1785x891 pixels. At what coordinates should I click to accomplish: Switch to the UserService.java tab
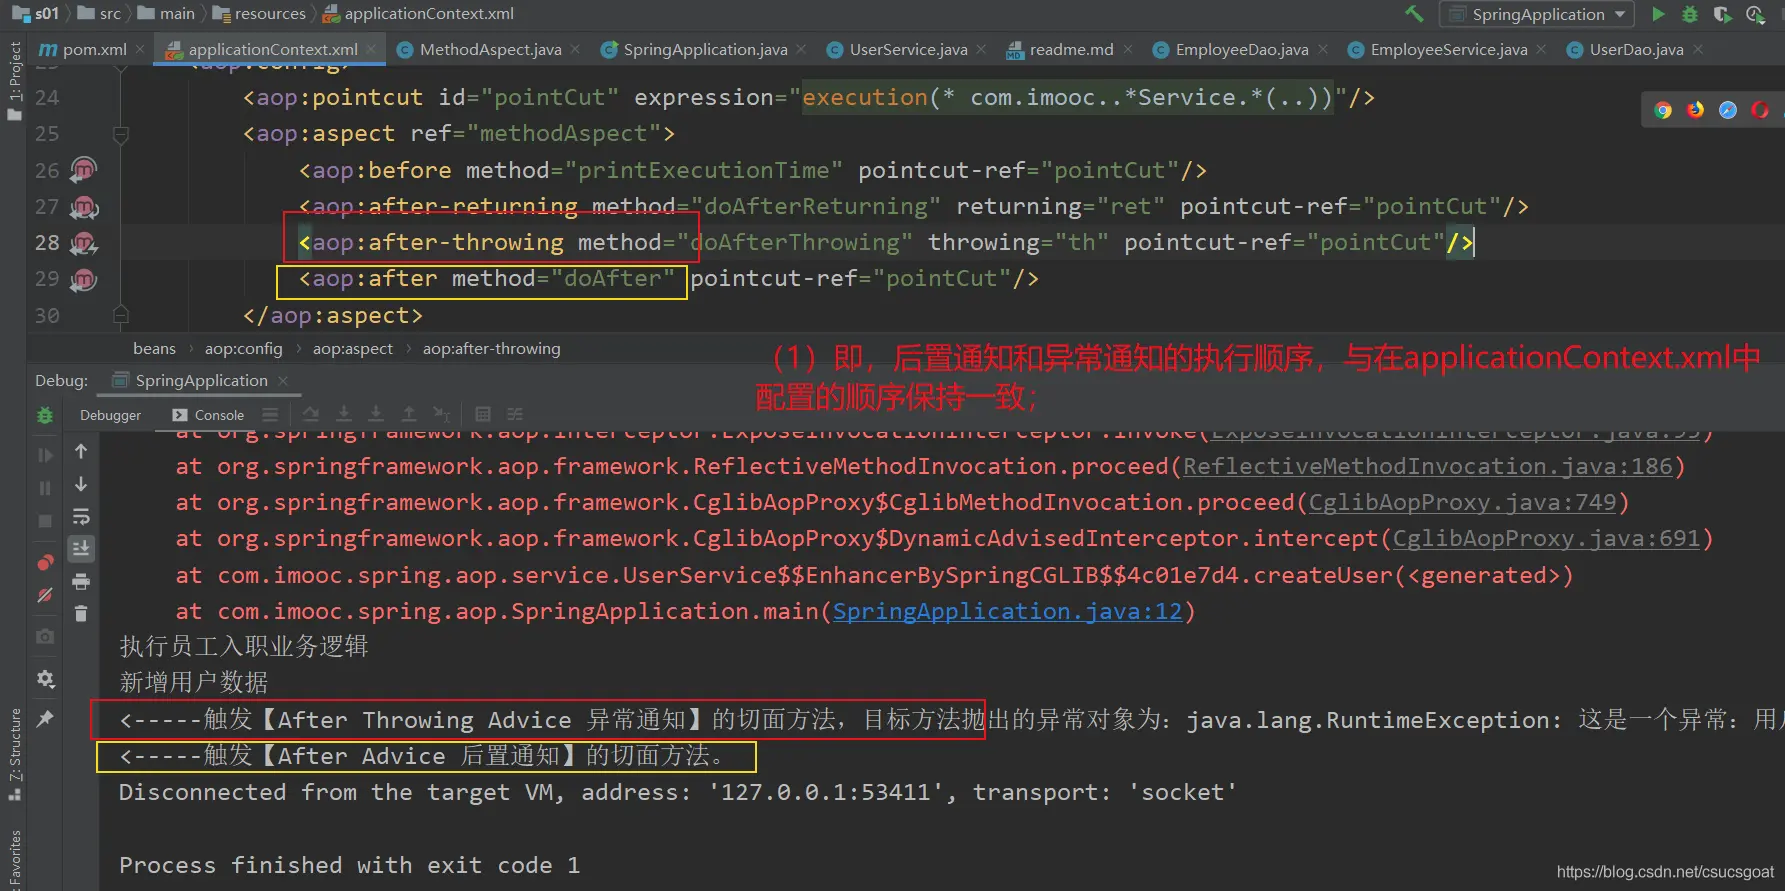(907, 49)
